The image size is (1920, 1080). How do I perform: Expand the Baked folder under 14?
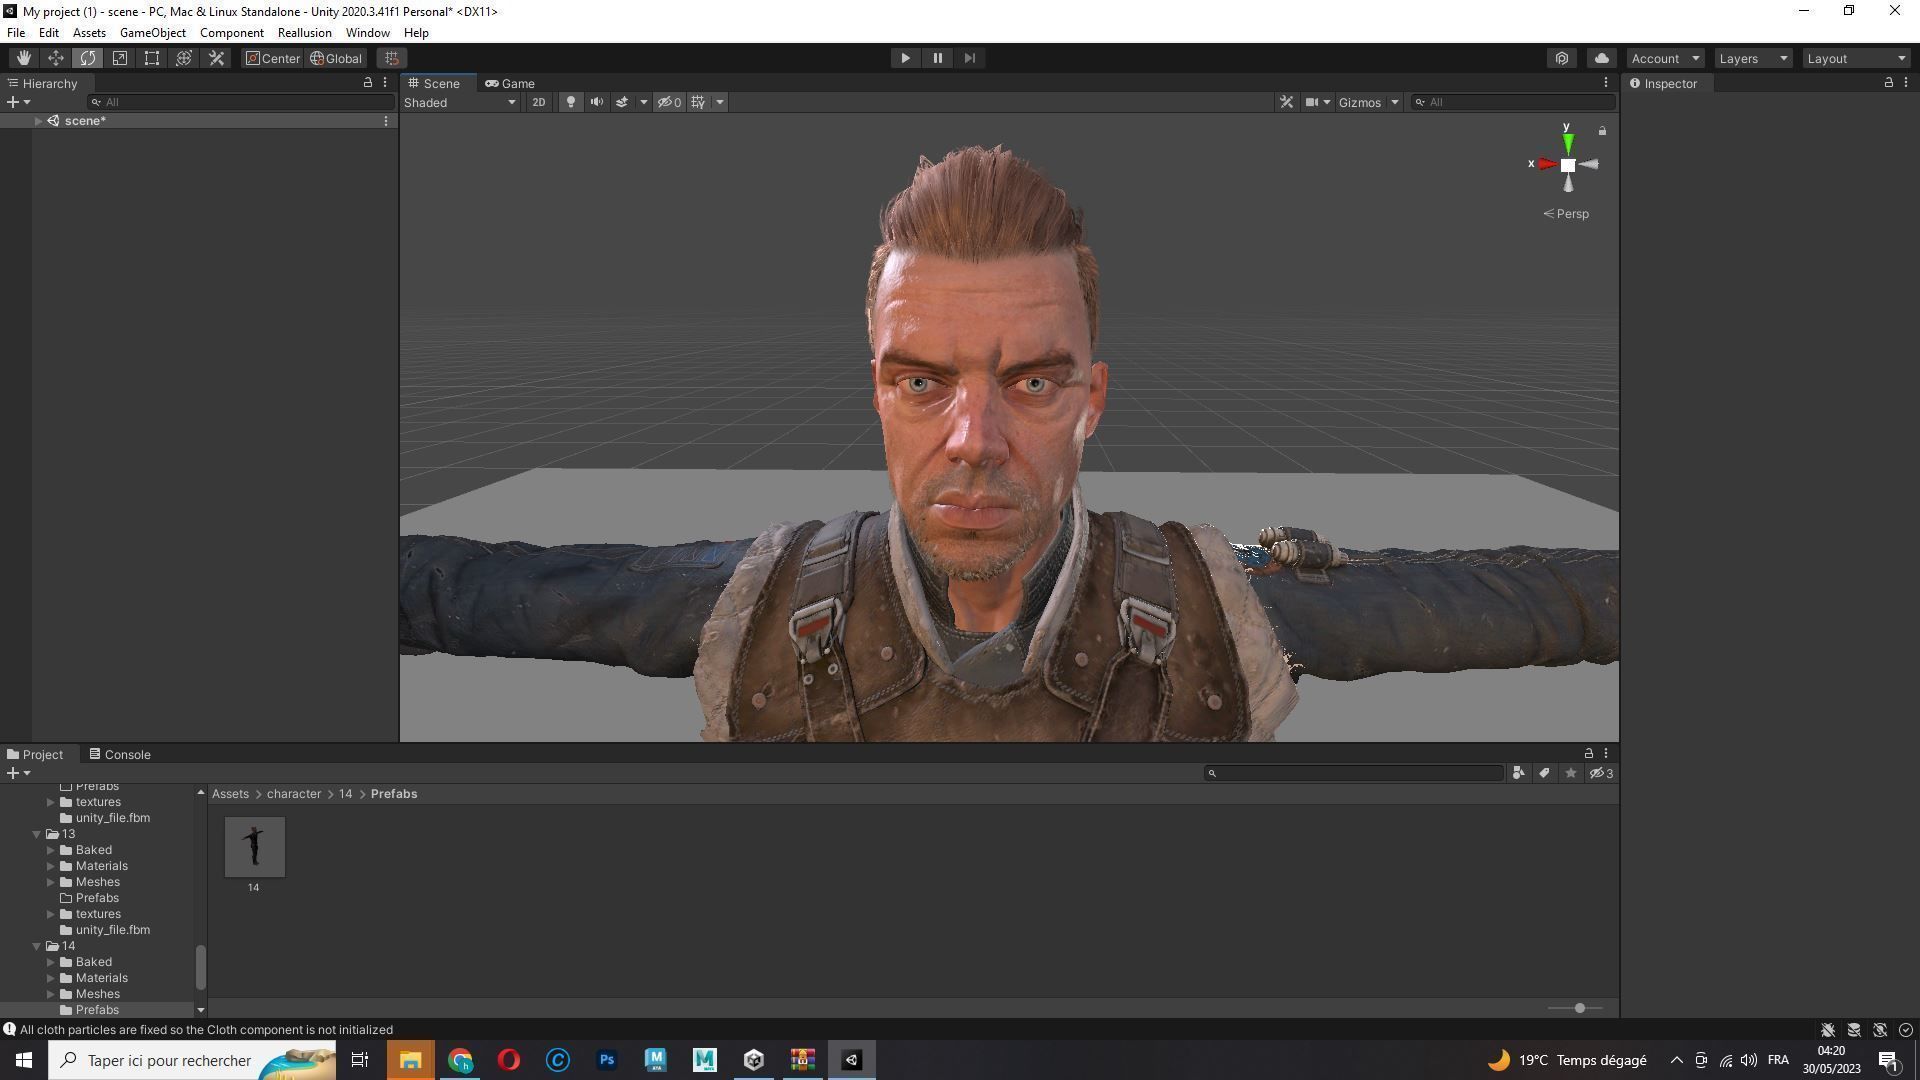[51, 962]
